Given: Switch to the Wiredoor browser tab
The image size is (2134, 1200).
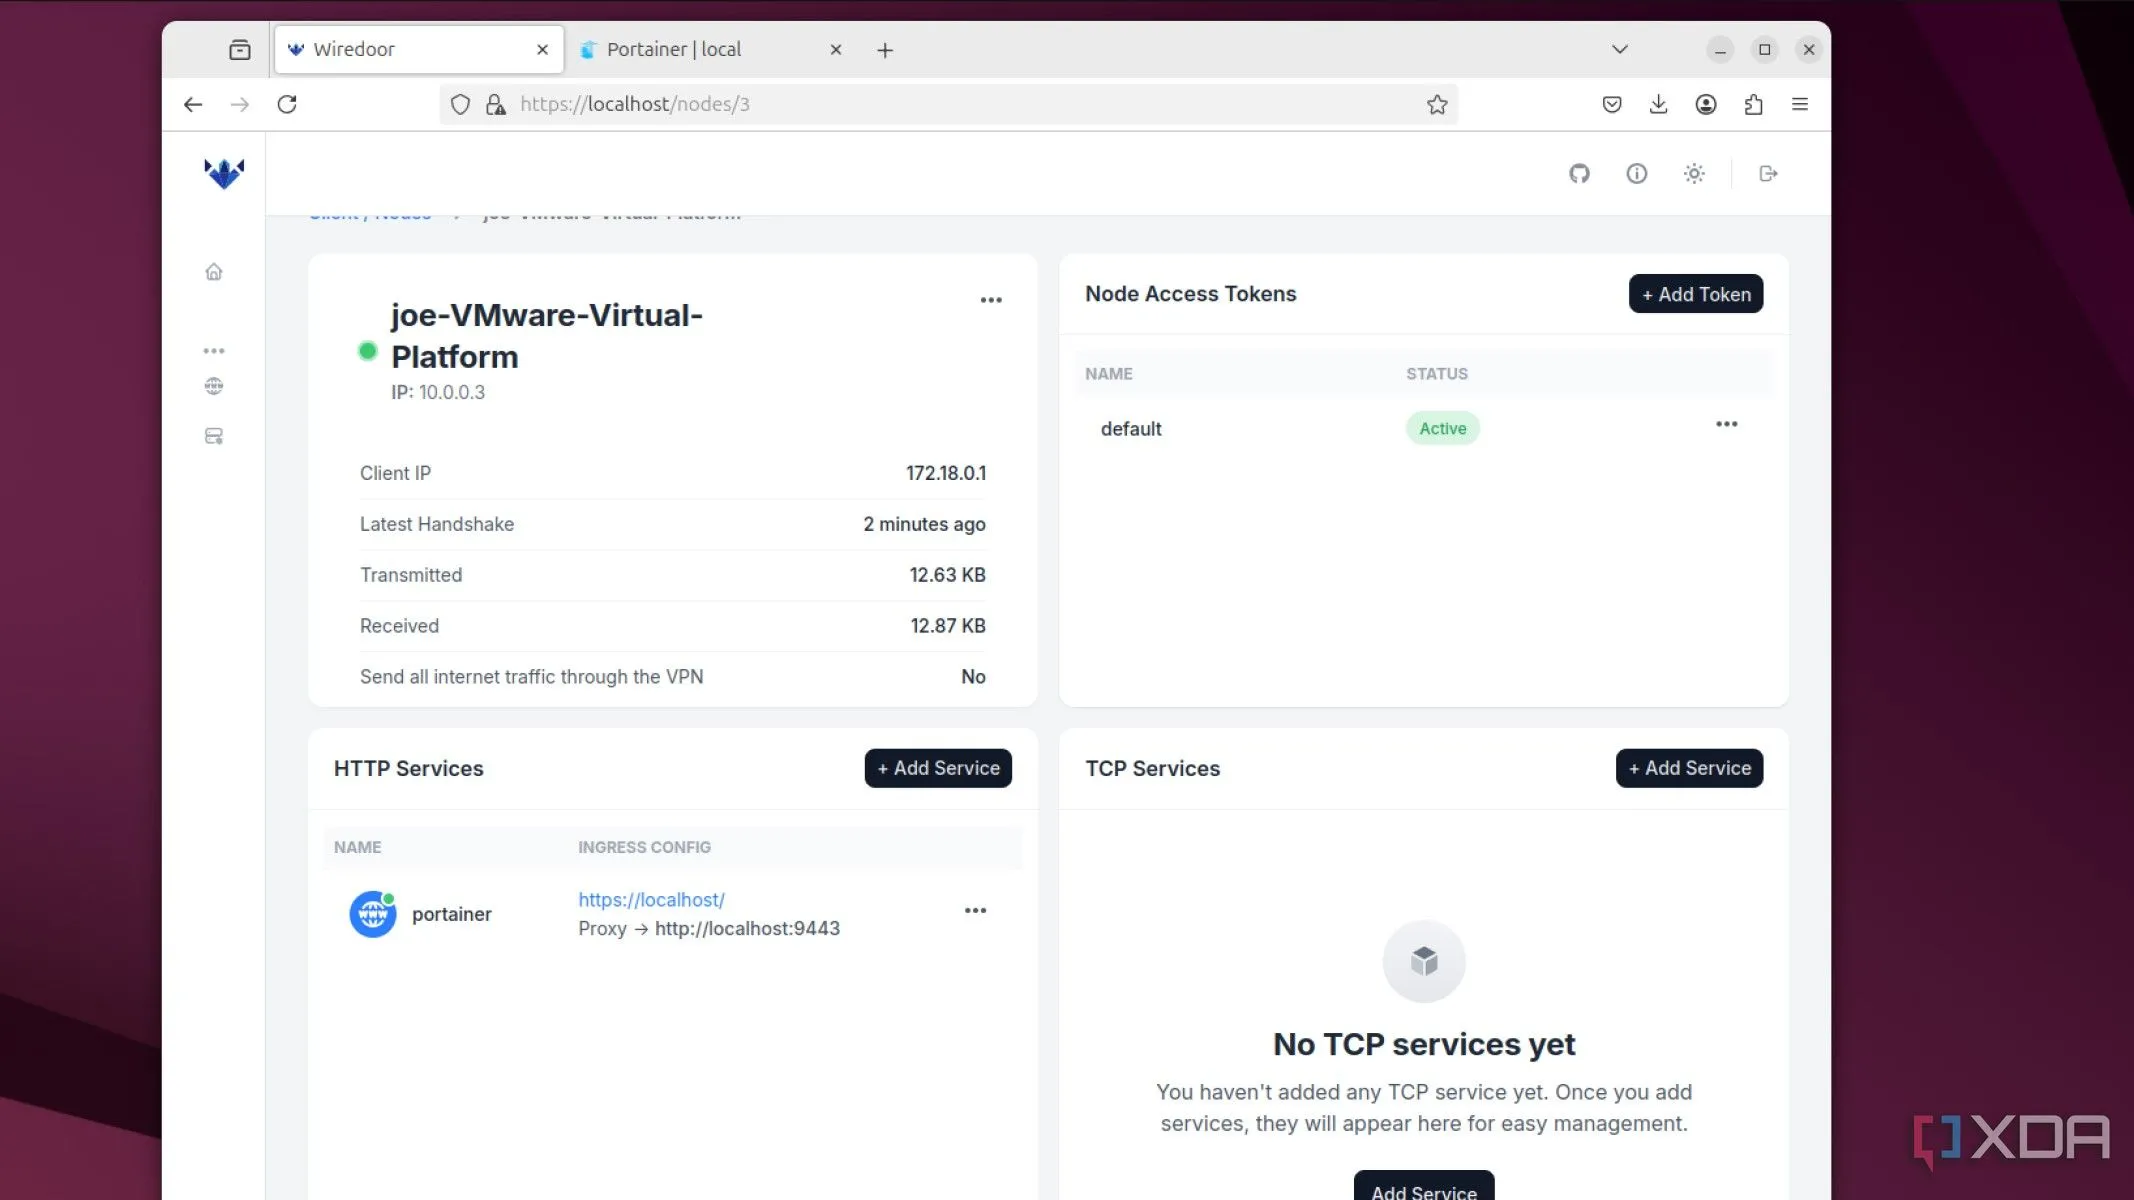Looking at the screenshot, I should click(x=419, y=49).
